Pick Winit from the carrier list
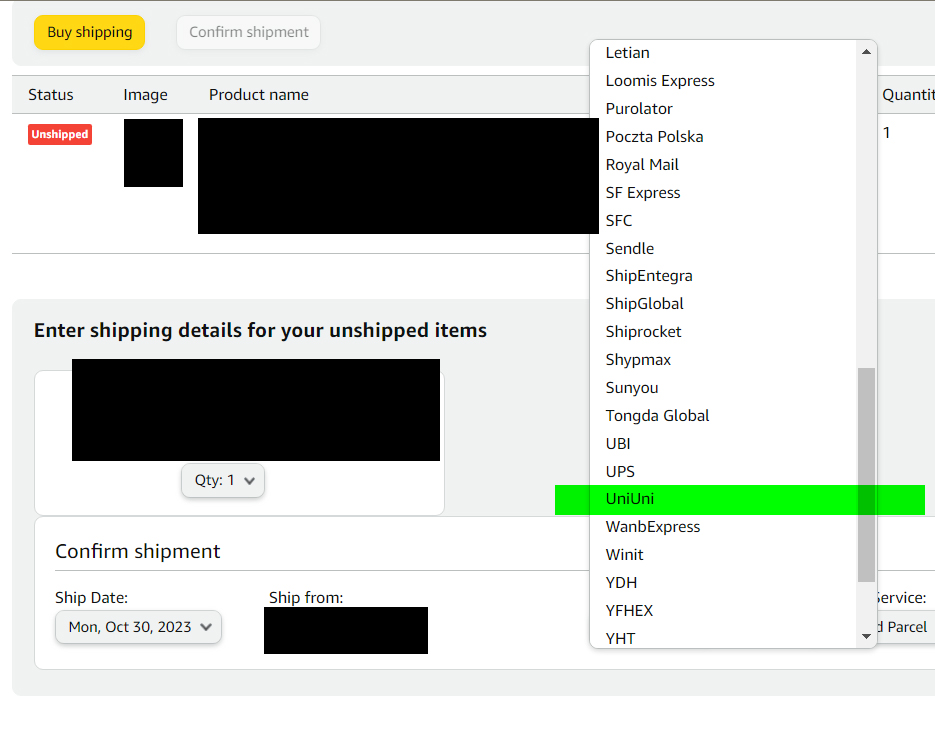The image size is (935, 729). pos(723,556)
